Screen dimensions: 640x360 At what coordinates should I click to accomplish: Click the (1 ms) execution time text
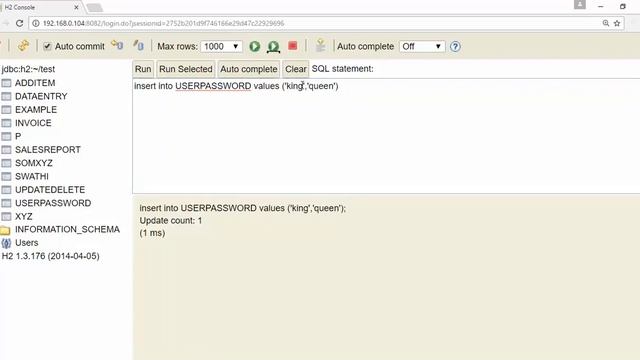click(152, 233)
